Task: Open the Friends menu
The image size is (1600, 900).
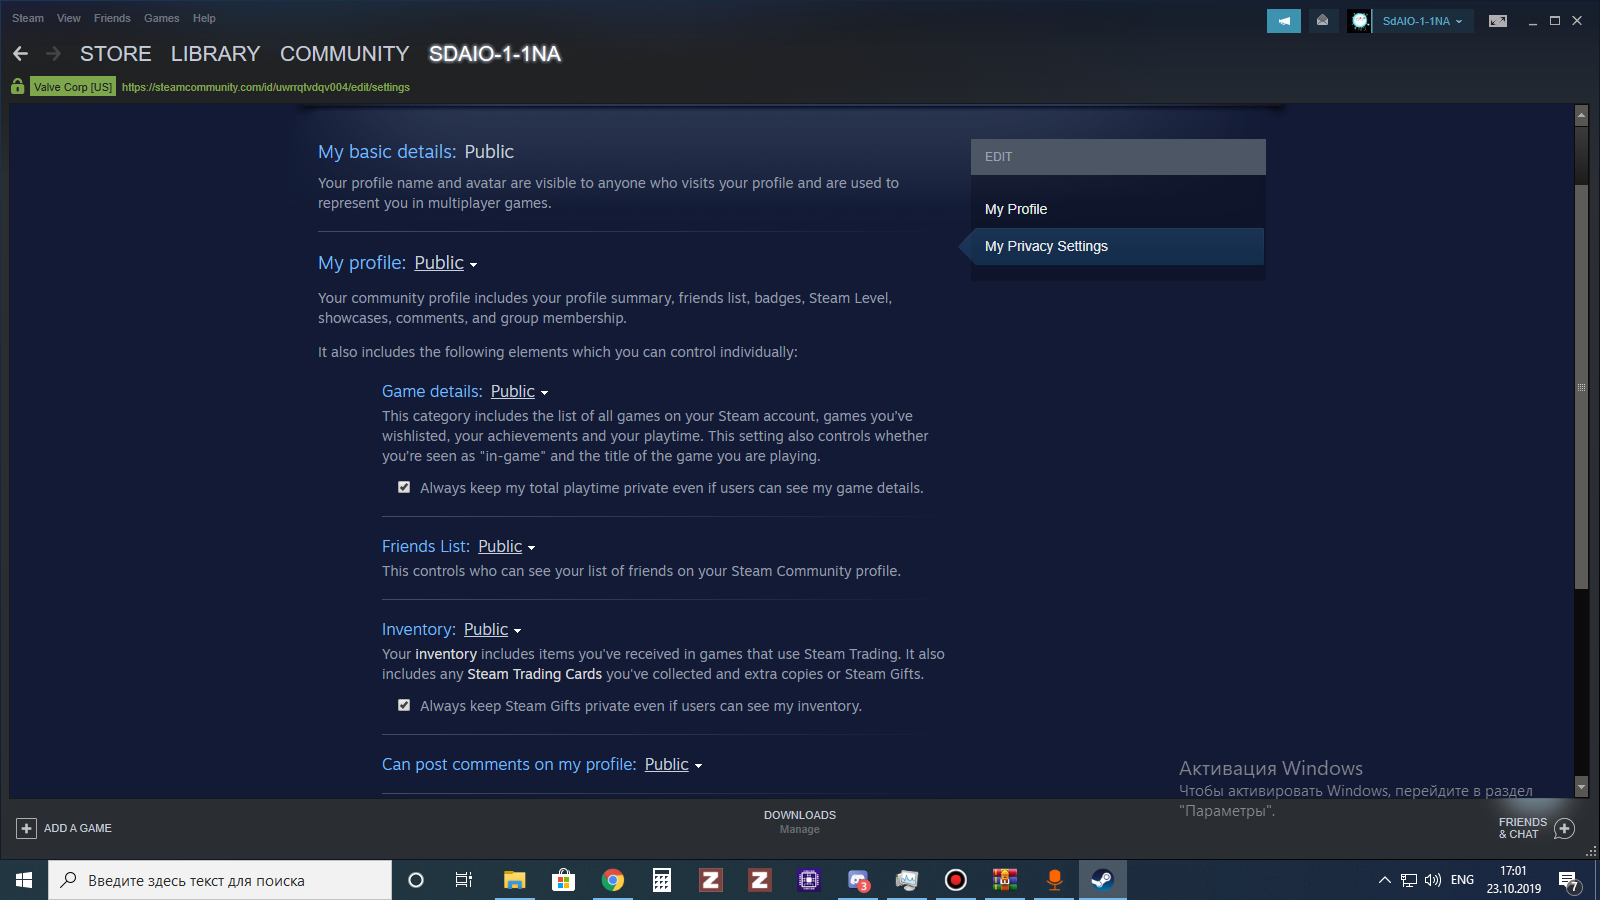Action: pyautogui.click(x=112, y=18)
